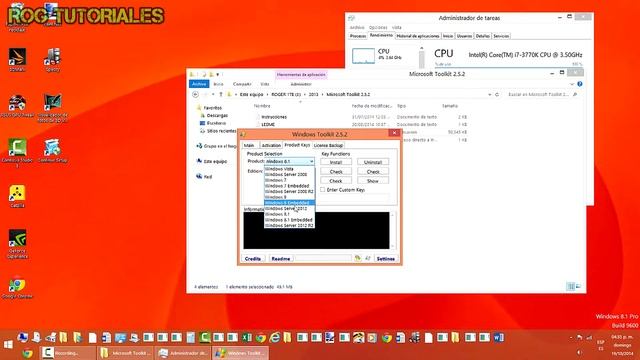Pick Windows 8.1 Embedded from the product list

(289, 220)
